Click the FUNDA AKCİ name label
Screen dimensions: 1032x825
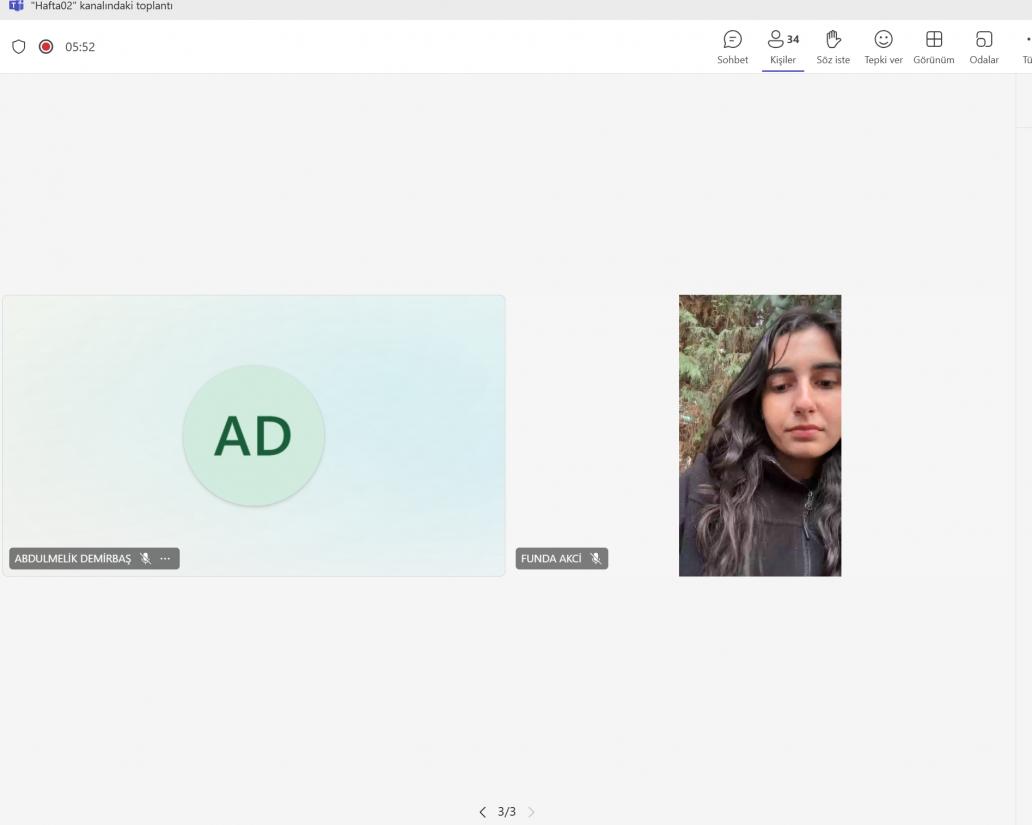click(551, 559)
